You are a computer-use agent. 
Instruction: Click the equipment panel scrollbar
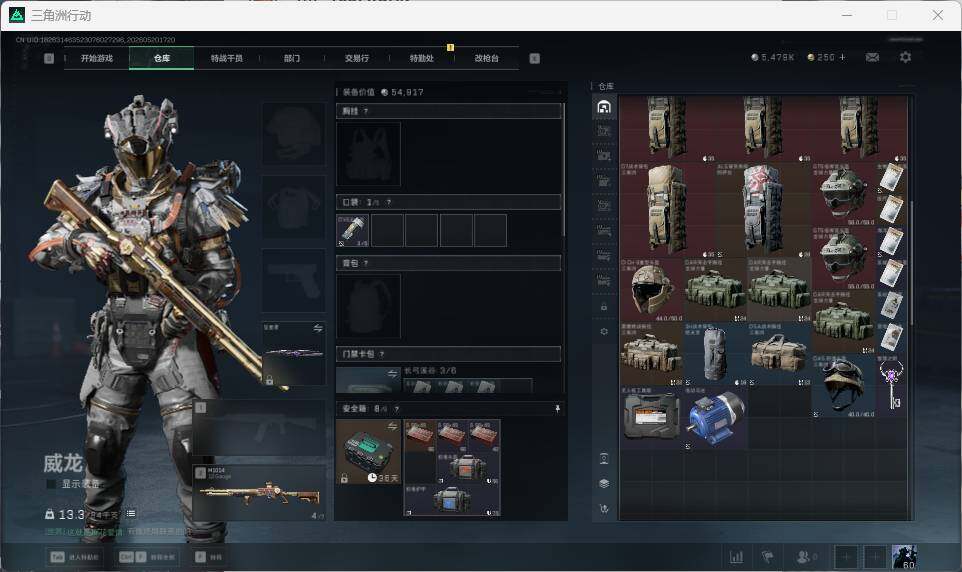click(x=564, y=169)
